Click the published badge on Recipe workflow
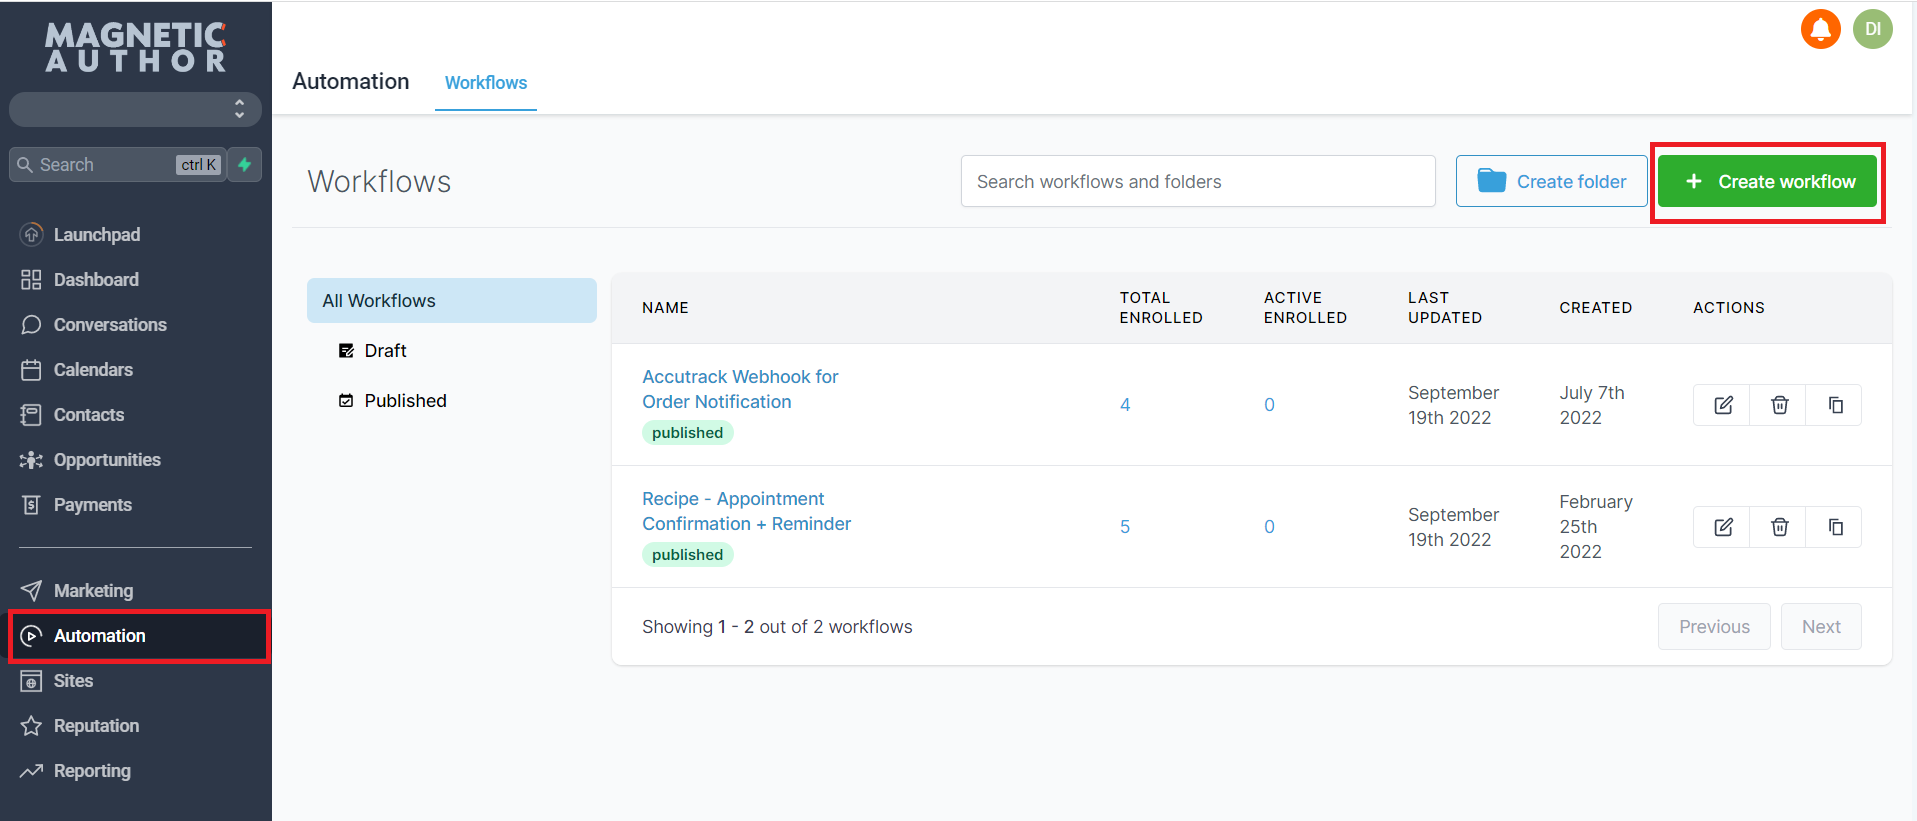1917x821 pixels. pos(687,555)
